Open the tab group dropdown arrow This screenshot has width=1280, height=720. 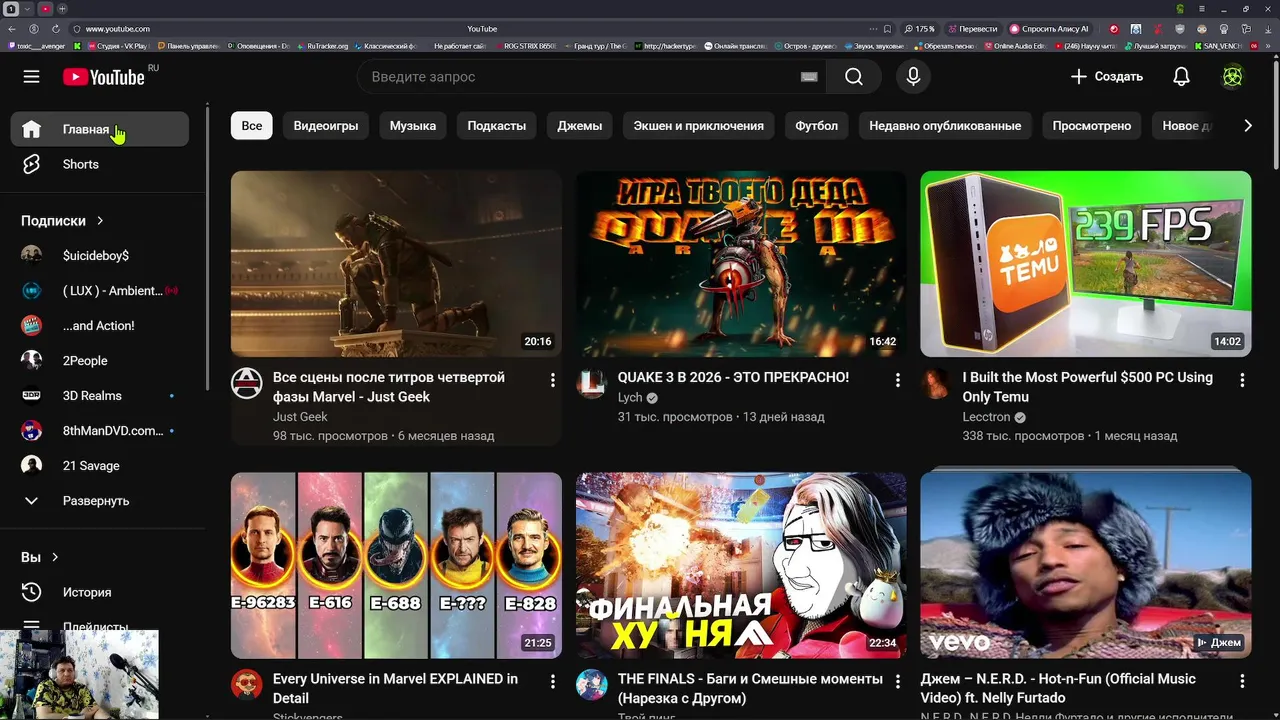click(28, 9)
